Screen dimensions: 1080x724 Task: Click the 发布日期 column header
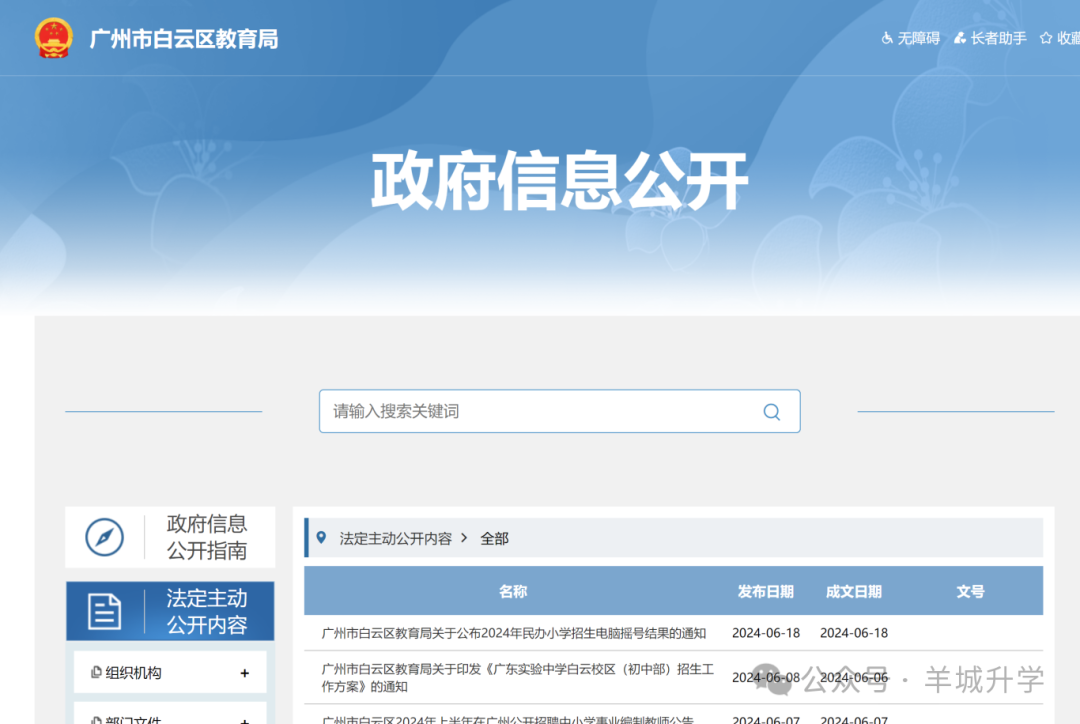(x=765, y=591)
